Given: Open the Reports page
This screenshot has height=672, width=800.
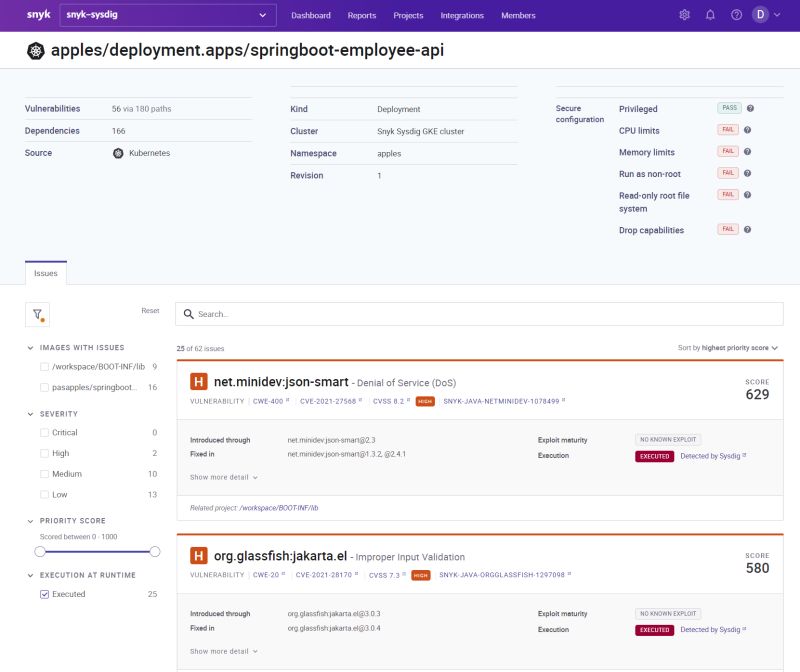Looking at the screenshot, I should coord(362,15).
